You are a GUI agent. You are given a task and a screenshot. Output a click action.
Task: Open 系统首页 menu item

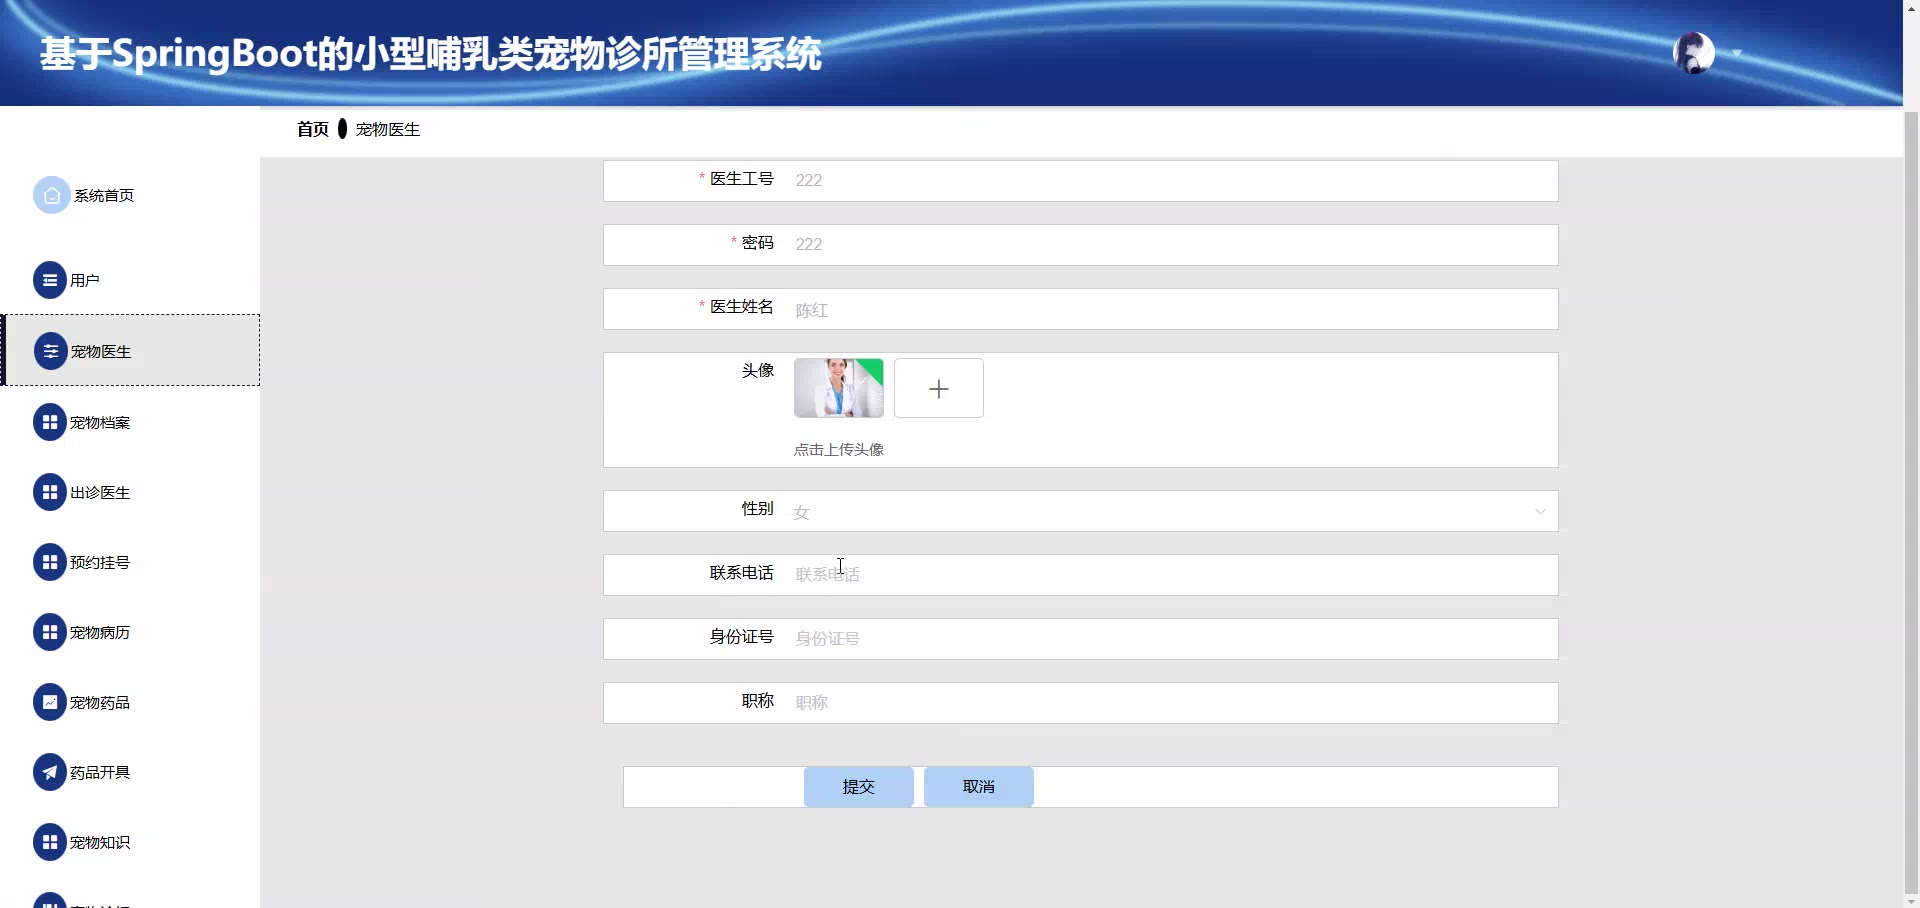click(130, 195)
